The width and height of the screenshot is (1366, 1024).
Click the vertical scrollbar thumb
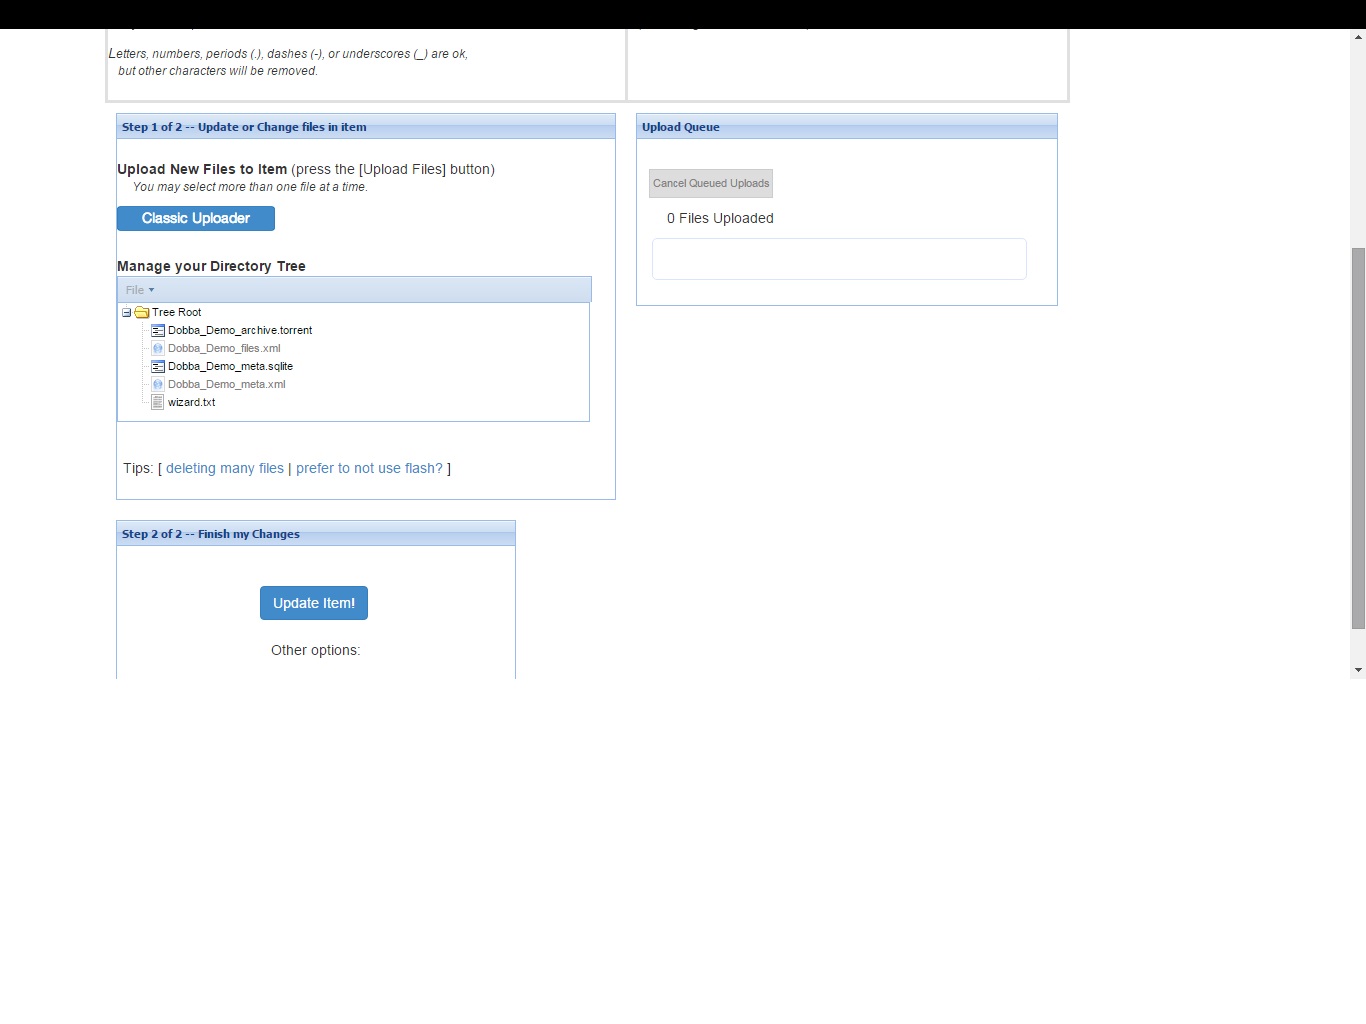(x=1358, y=438)
